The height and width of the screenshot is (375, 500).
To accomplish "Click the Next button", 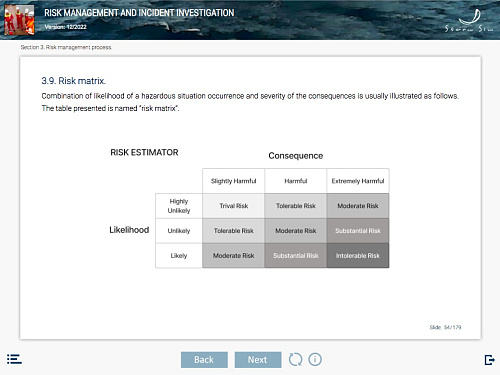I will click(x=258, y=360).
